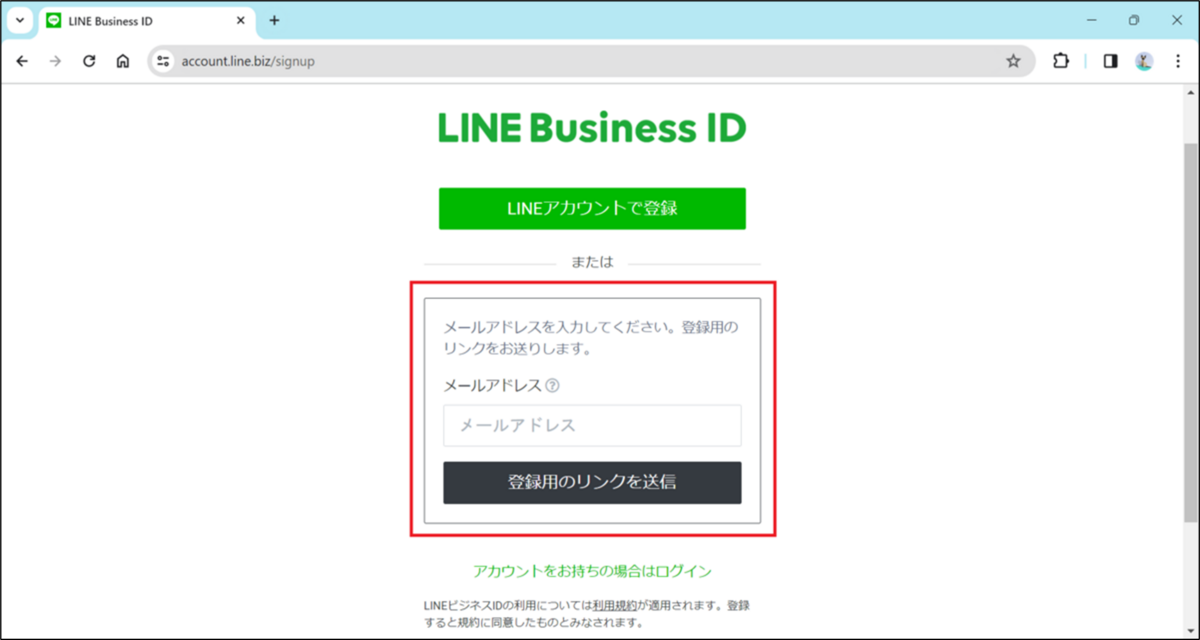Click the LINE Business ID logo
Screen dimensions: 1200x640
pyautogui.click(x=592, y=129)
